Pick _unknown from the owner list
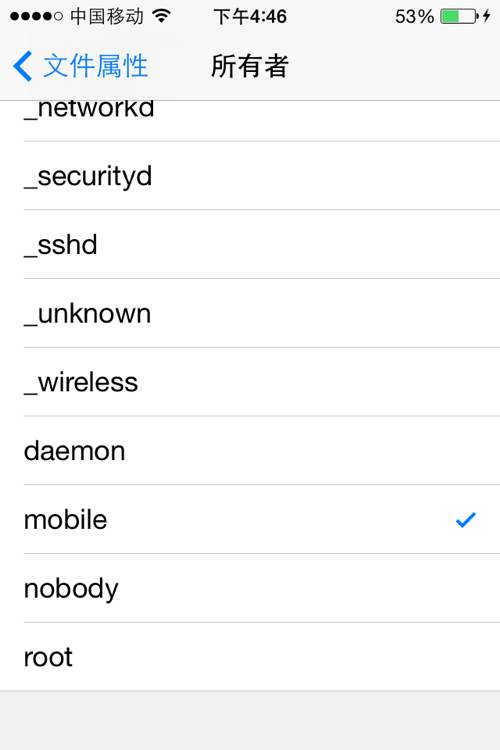The image size is (500, 750). point(250,313)
